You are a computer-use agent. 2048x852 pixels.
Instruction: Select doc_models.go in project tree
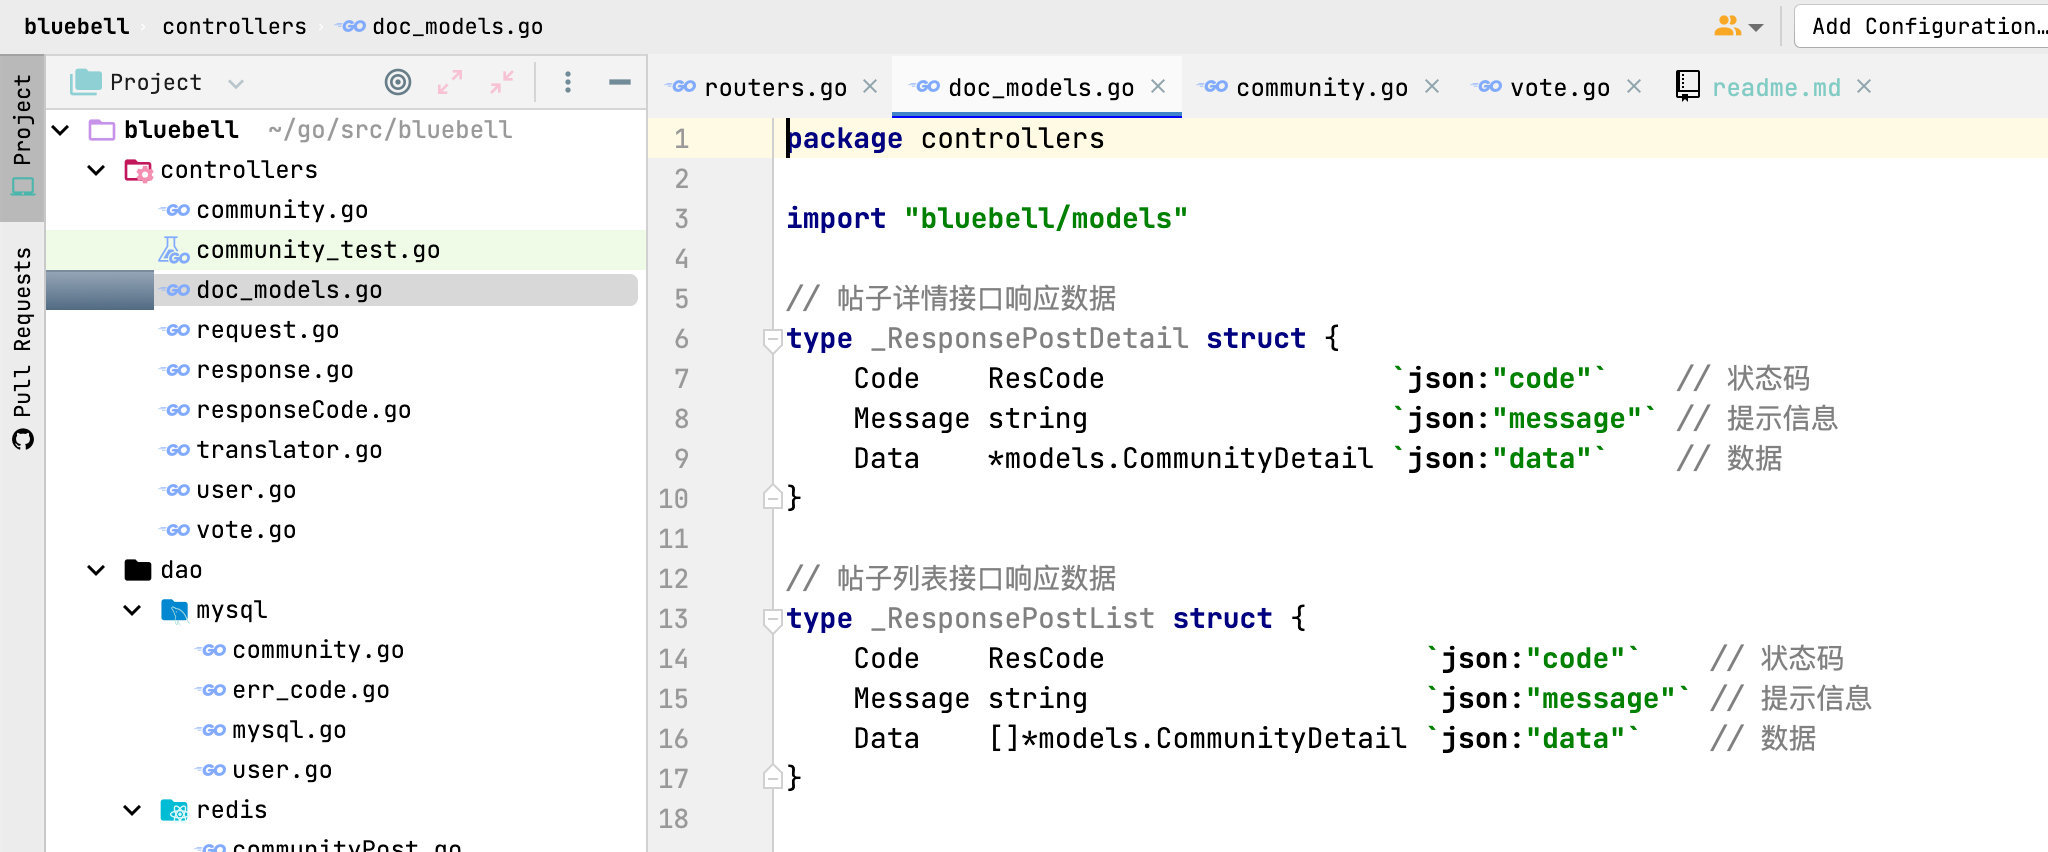[x=289, y=290]
